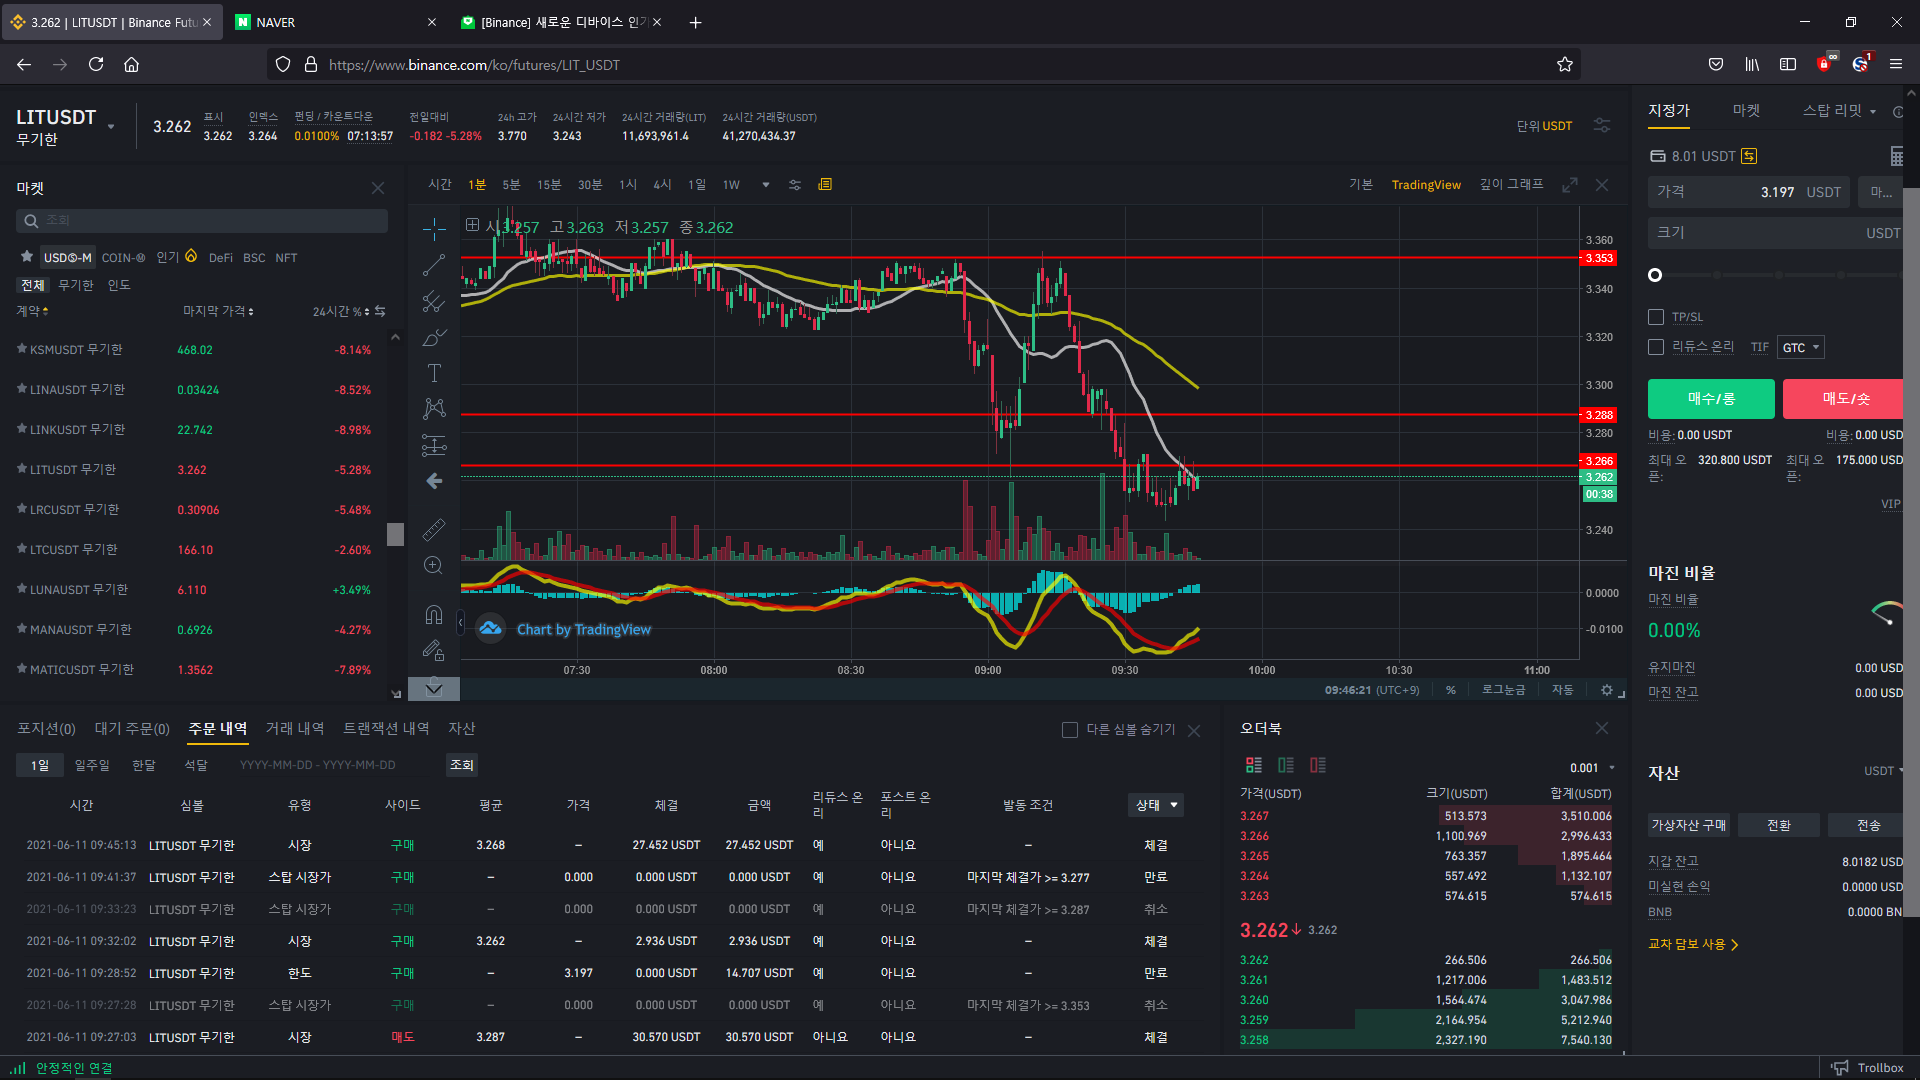Toggle hide other symbols checkbox

(1069, 730)
